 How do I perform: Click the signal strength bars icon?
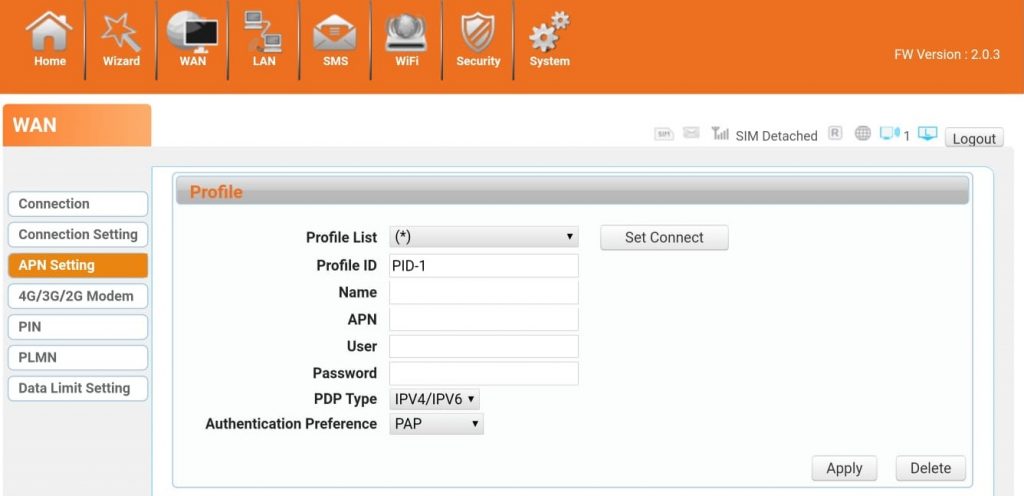[x=720, y=133]
